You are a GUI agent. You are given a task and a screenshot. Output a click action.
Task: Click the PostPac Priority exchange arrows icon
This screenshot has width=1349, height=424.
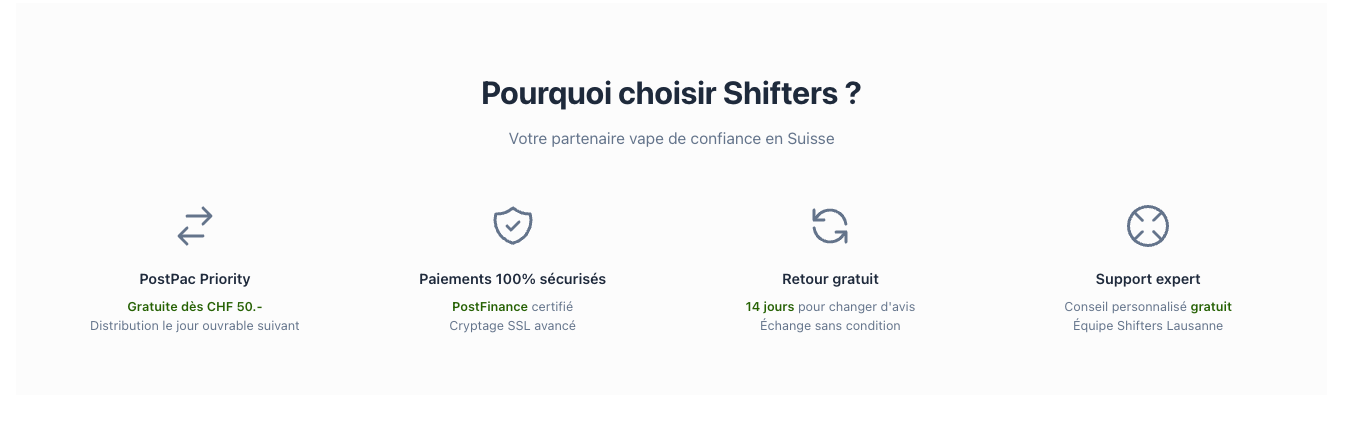195,226
